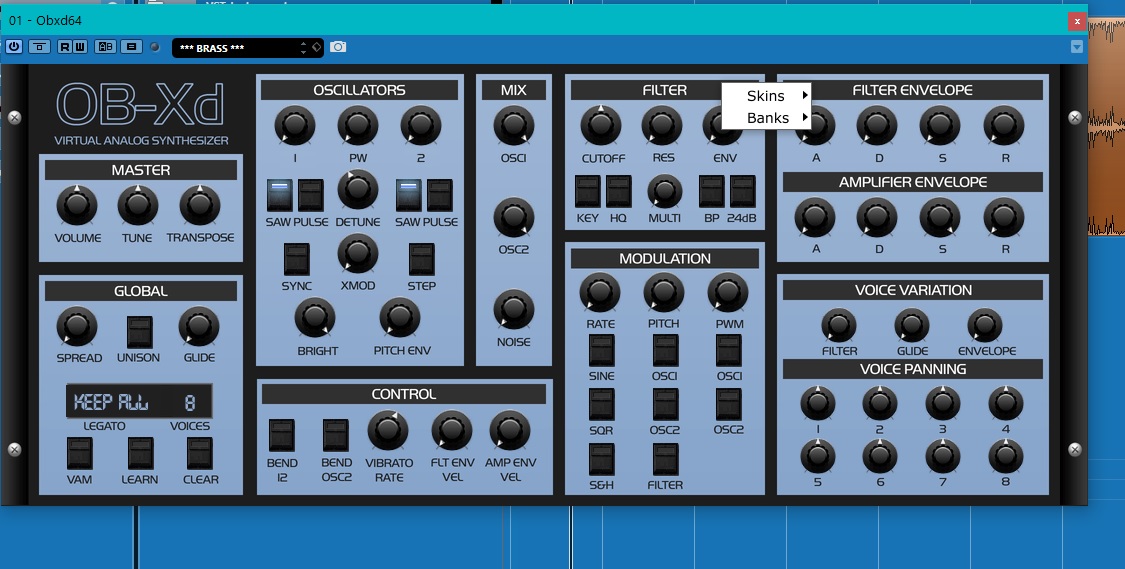Toggle the UNISON switch
The width and height of the screenshot is (1125, 569).
pyautogui.click(x=139, y=331)
